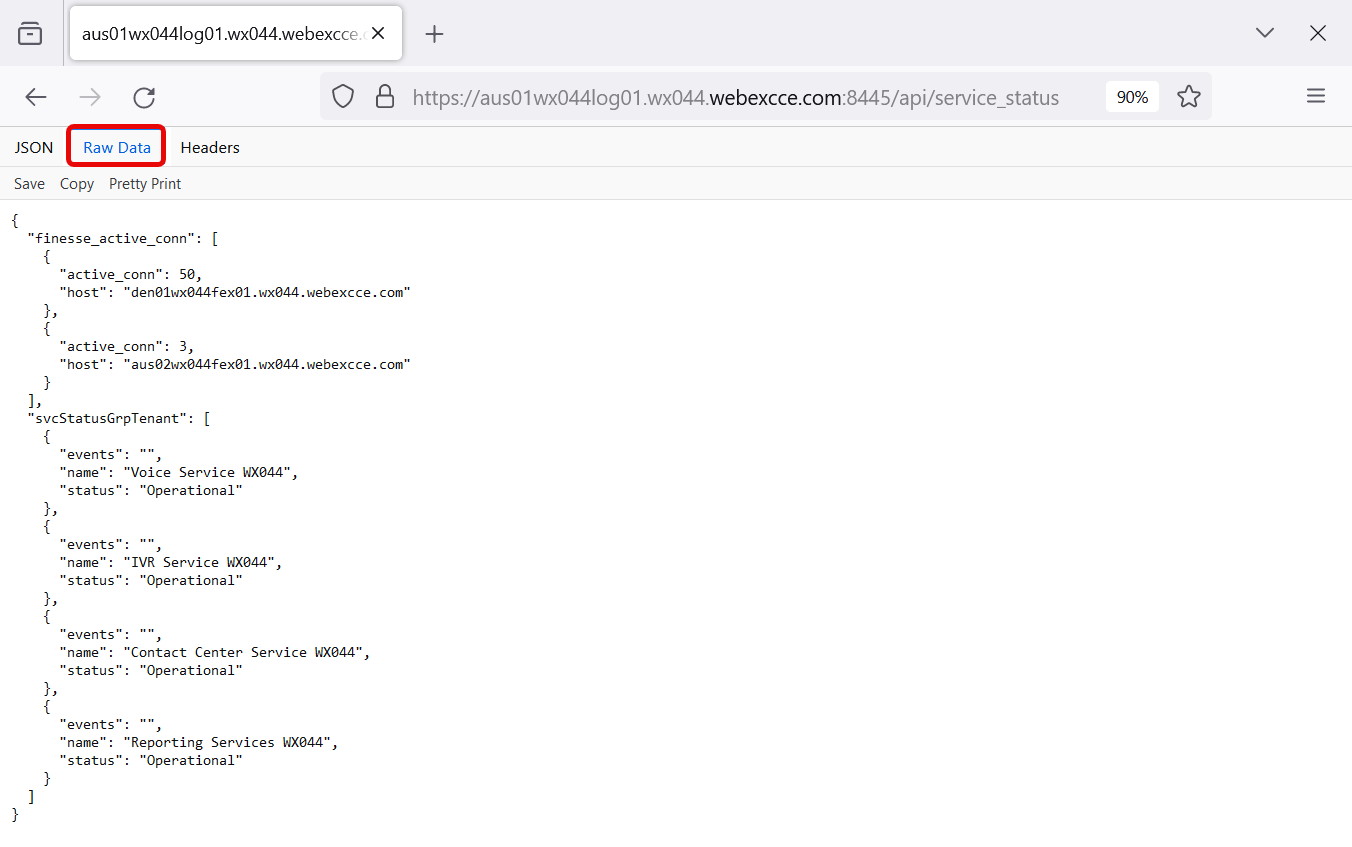Open a new tab with the plus icon

point(434,34)
